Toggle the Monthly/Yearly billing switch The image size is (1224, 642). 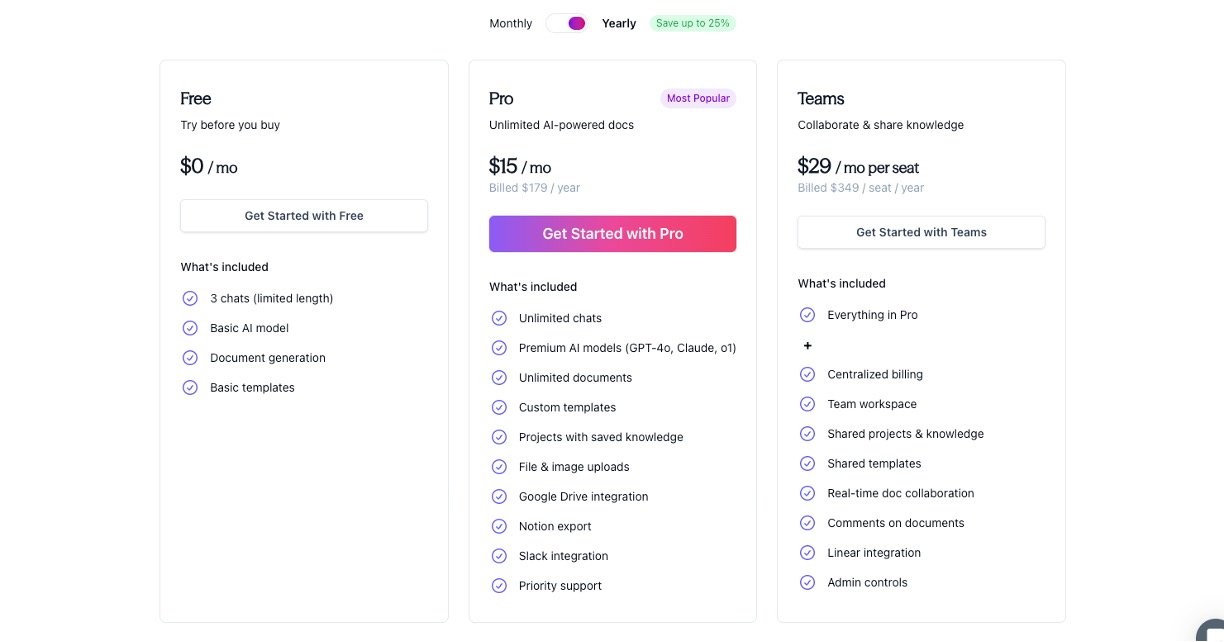[x=566, y=23]
